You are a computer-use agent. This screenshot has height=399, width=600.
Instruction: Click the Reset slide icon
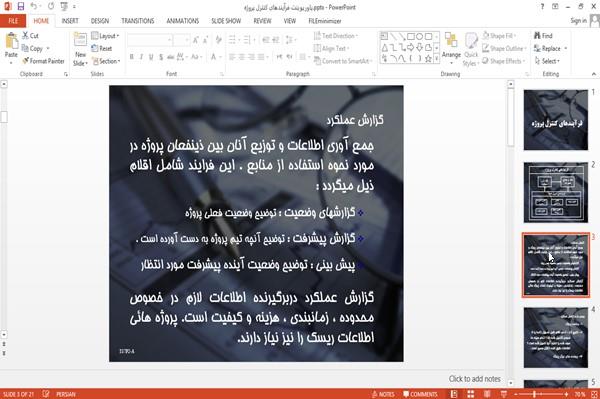pyautogui.click(x=102, y=48)
